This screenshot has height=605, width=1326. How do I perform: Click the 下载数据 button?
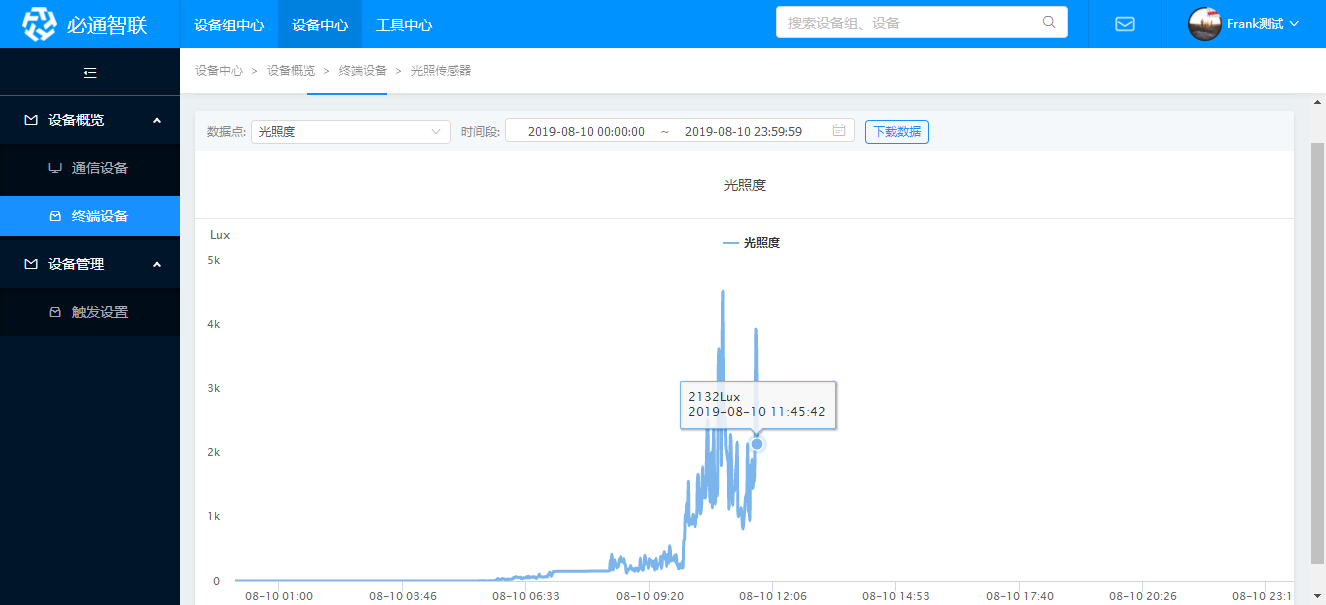[896, 131]
